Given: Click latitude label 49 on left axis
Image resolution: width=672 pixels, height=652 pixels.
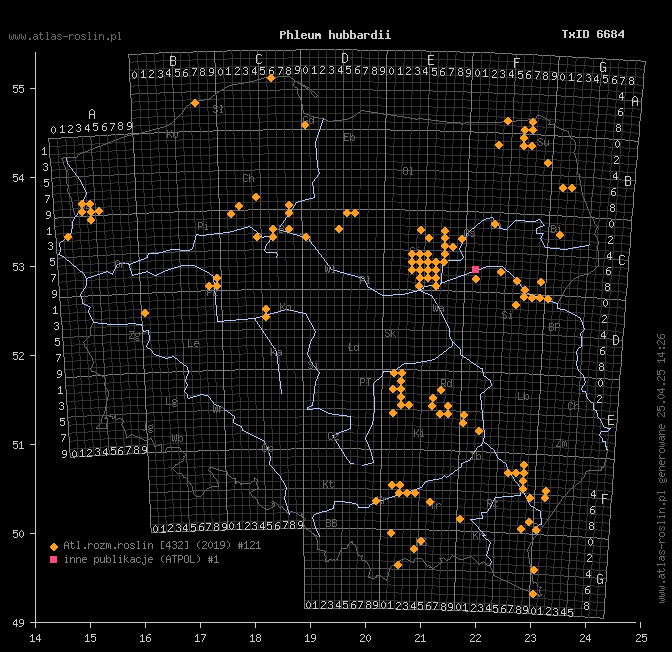Looking at the screenshot, I should pyautogui.click(x=18, y=623).
